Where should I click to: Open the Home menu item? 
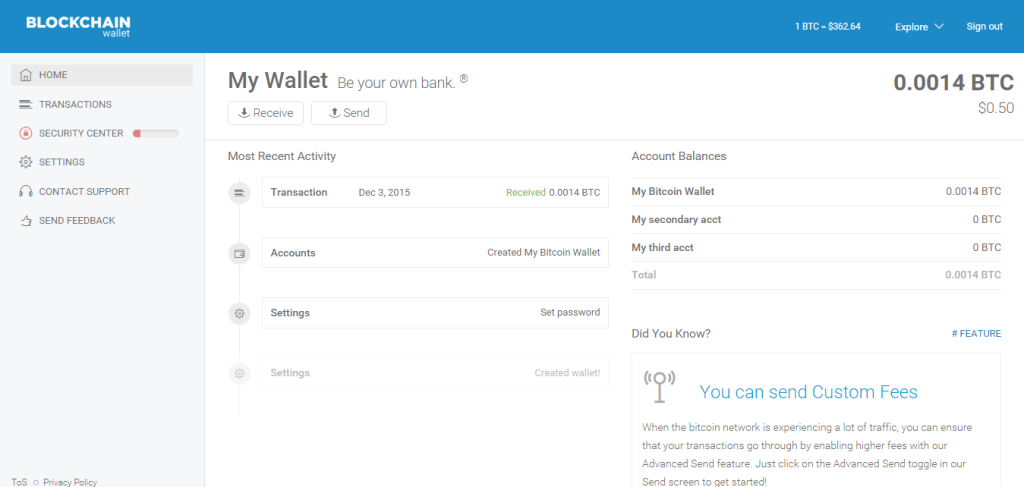point(102,75)
